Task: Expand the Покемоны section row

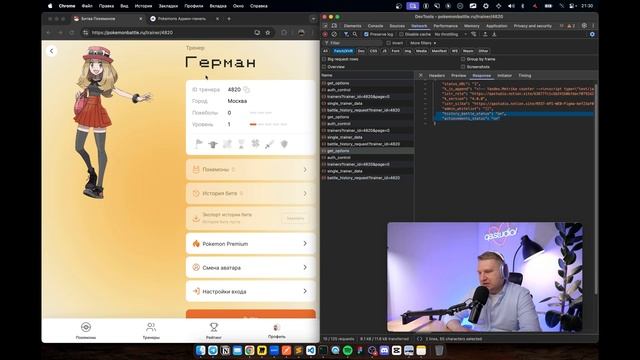Action: coord(251,169)
